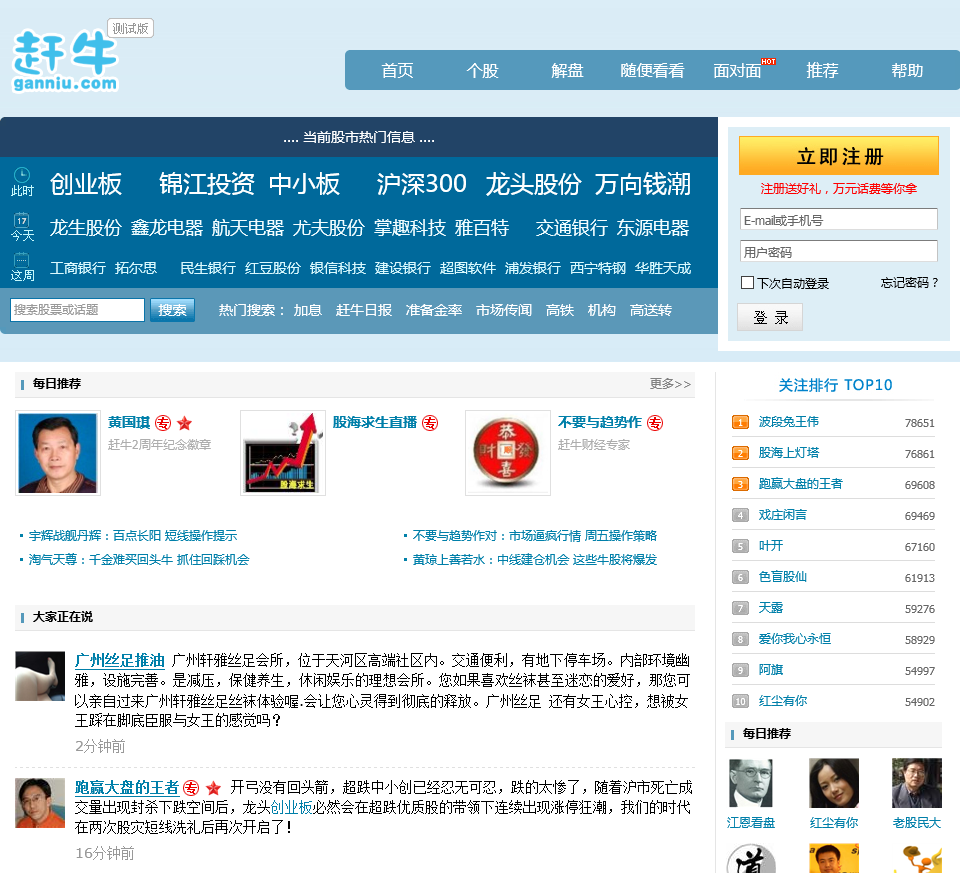The width and height of the screenshot is (960, 873).
Task: Open 广州丝足推油 user link
Action: pyautogui.click(x=120, y=661)
